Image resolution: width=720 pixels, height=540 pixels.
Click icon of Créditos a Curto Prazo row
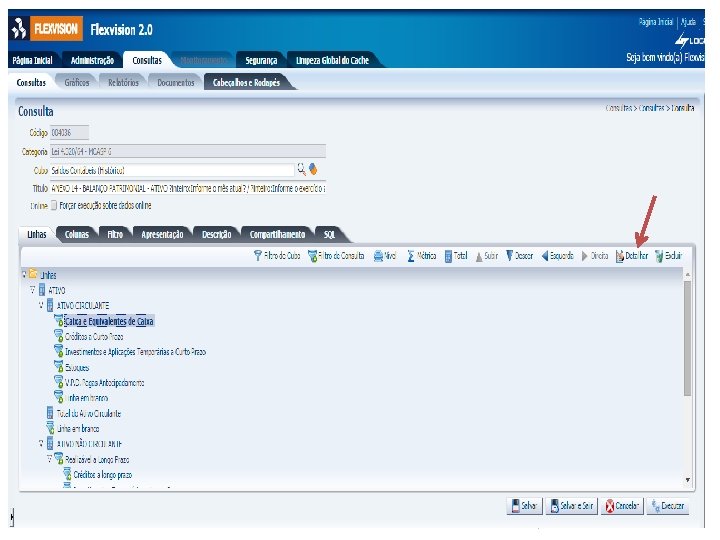coord(58,336)
